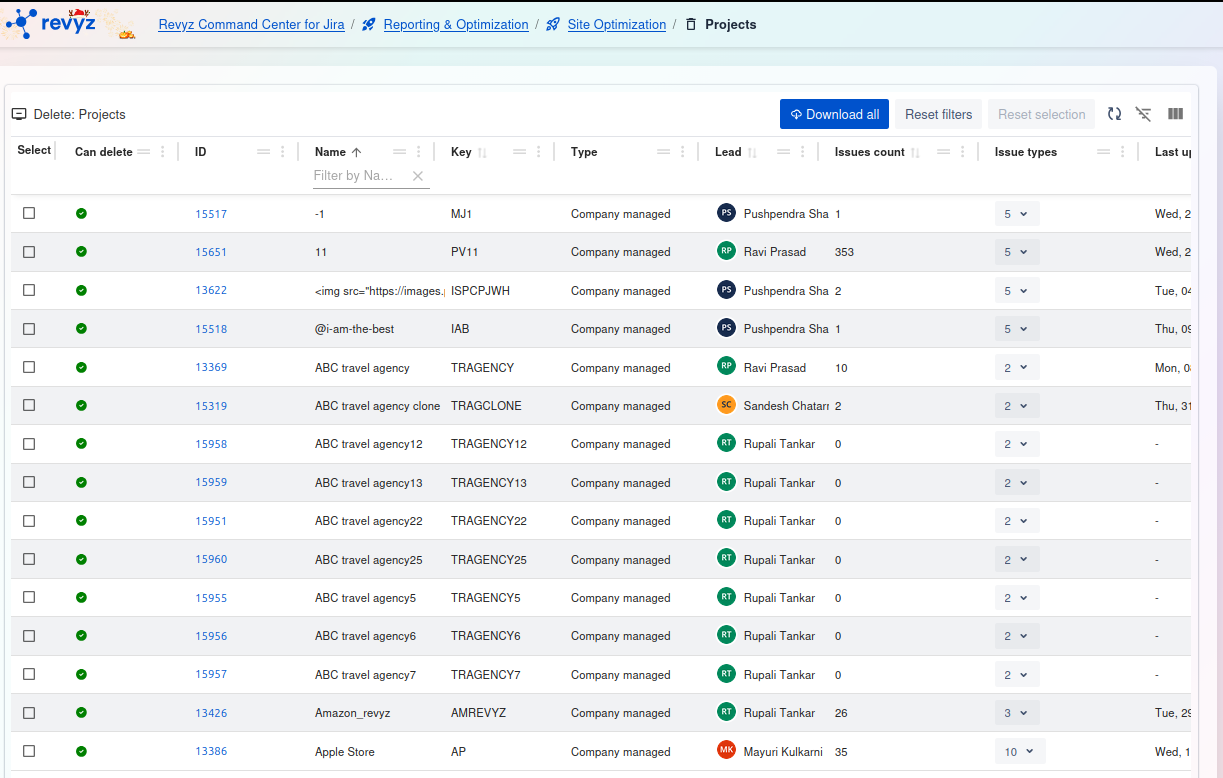Open the three-dot menu for Type column
1223x778 pixels.
click(x=683, y=152)
